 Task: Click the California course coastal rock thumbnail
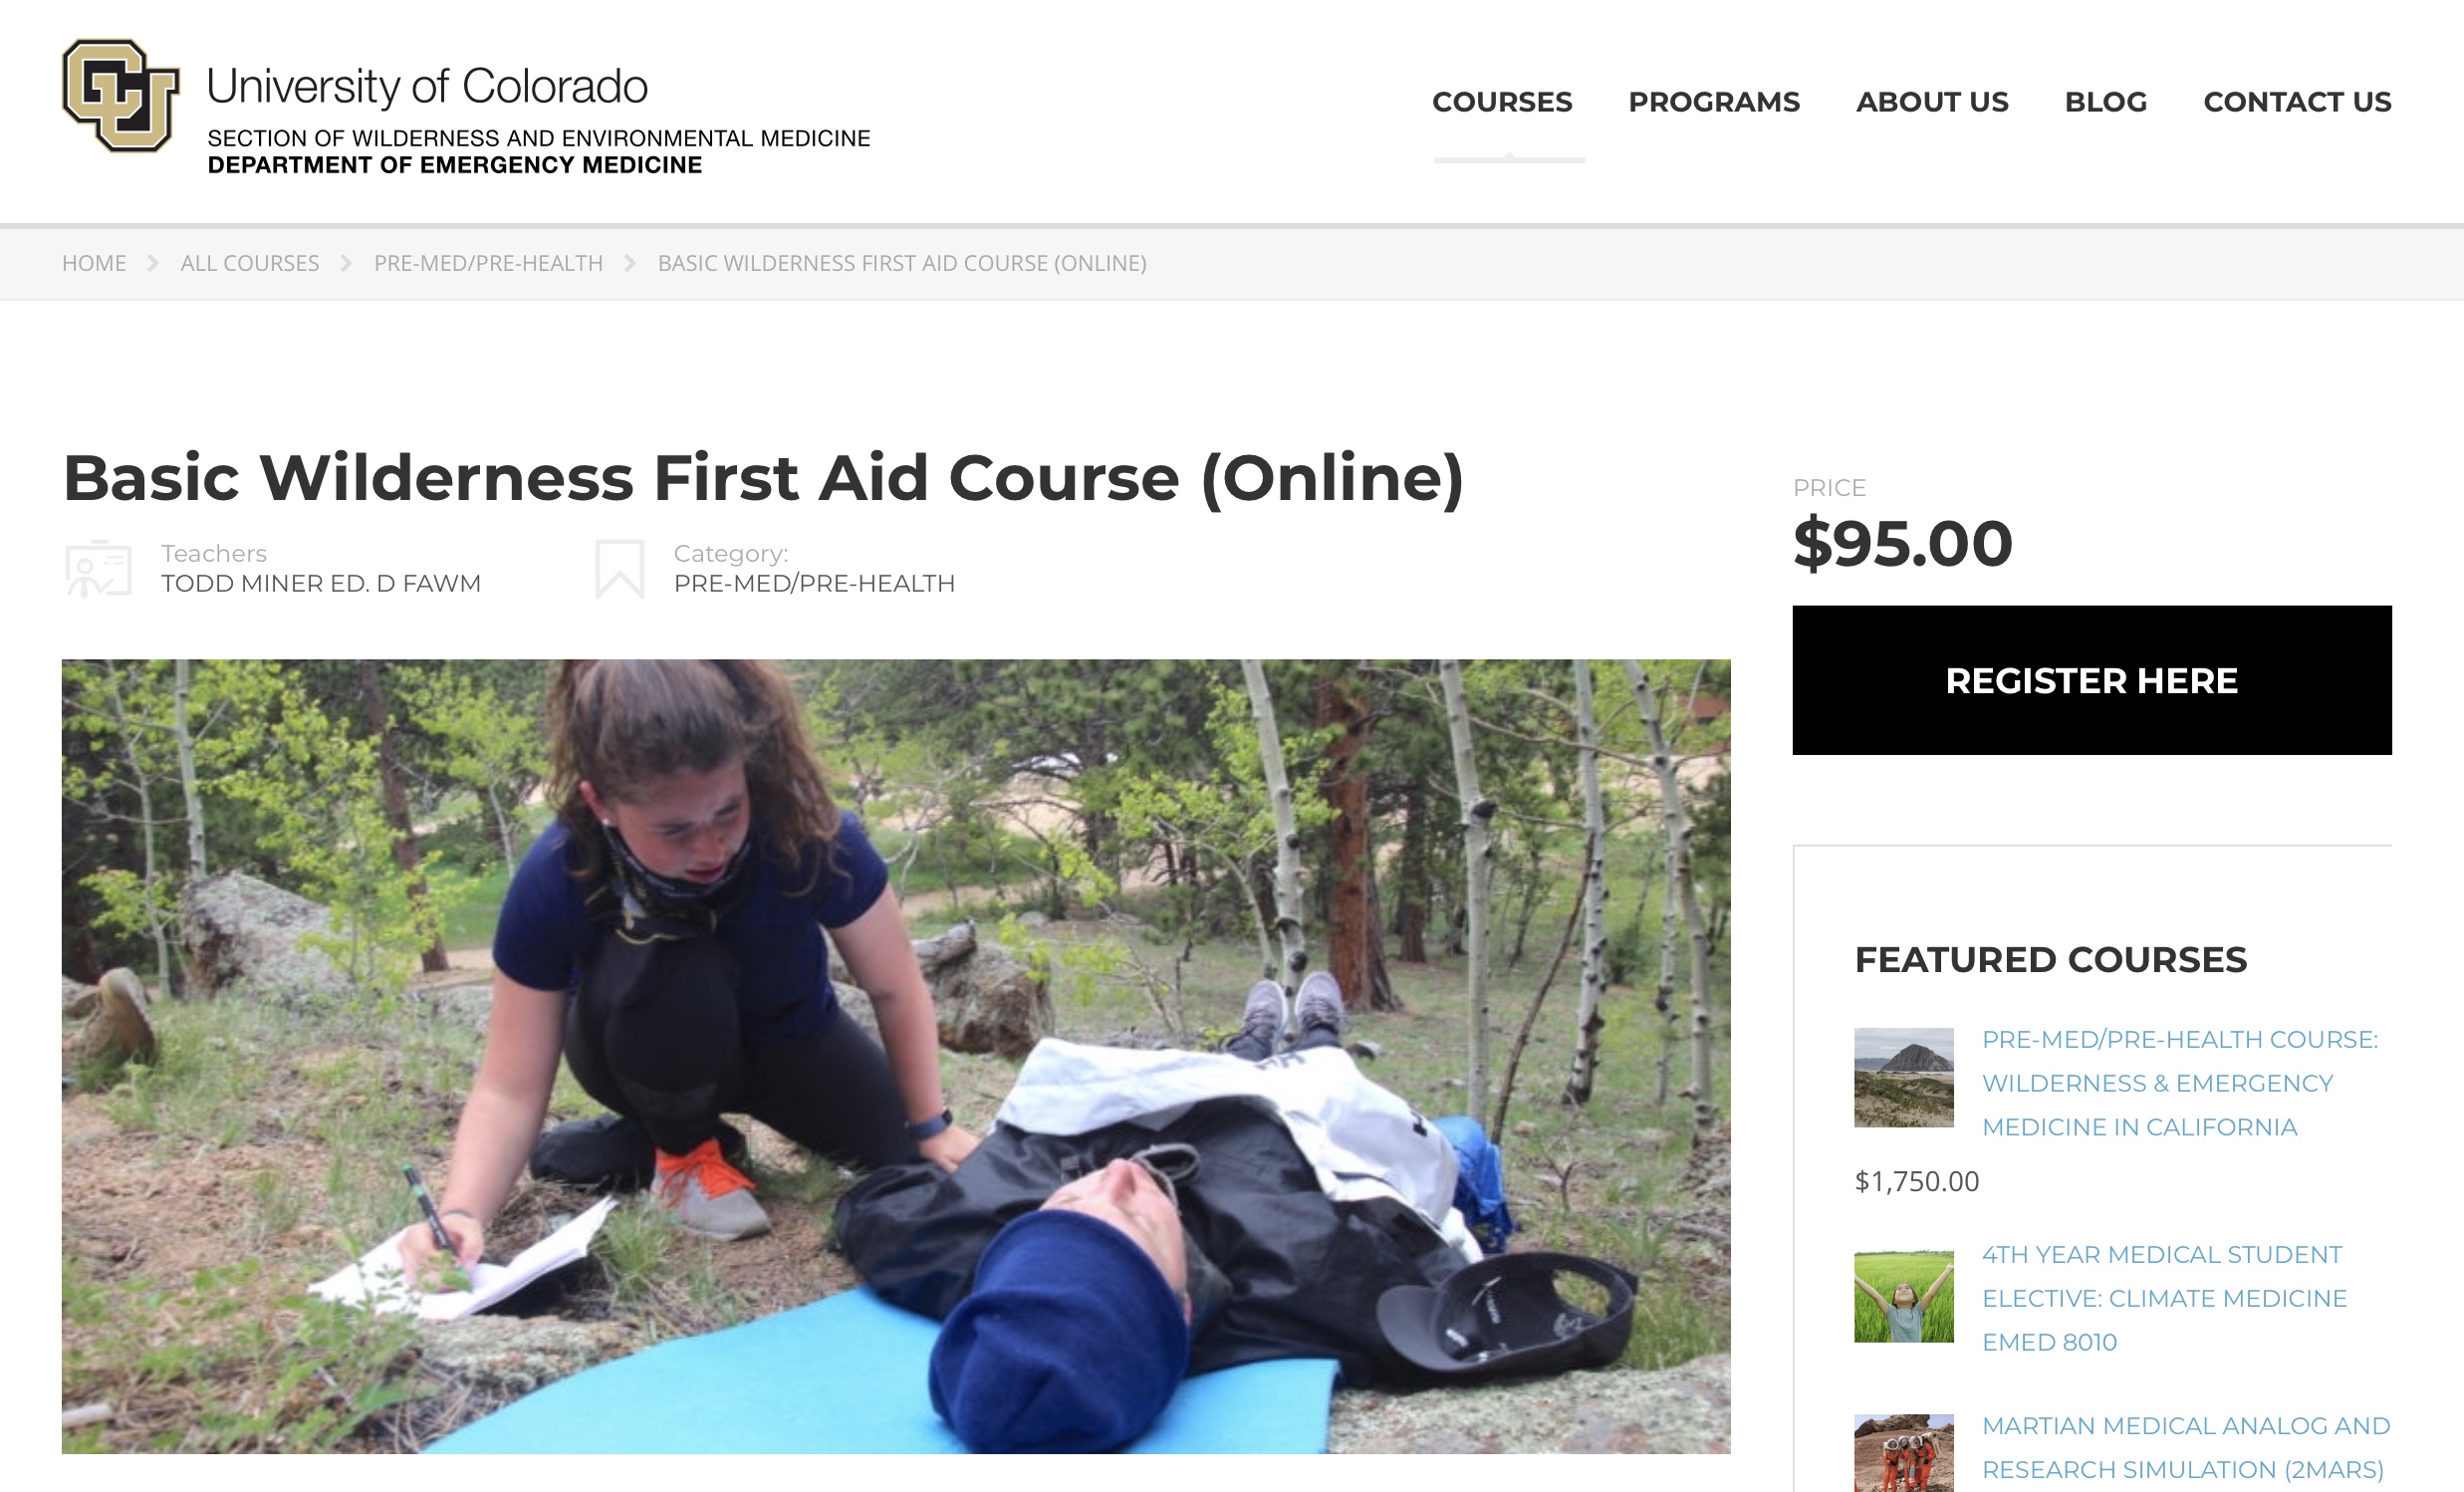[x=1904, y=1077]
